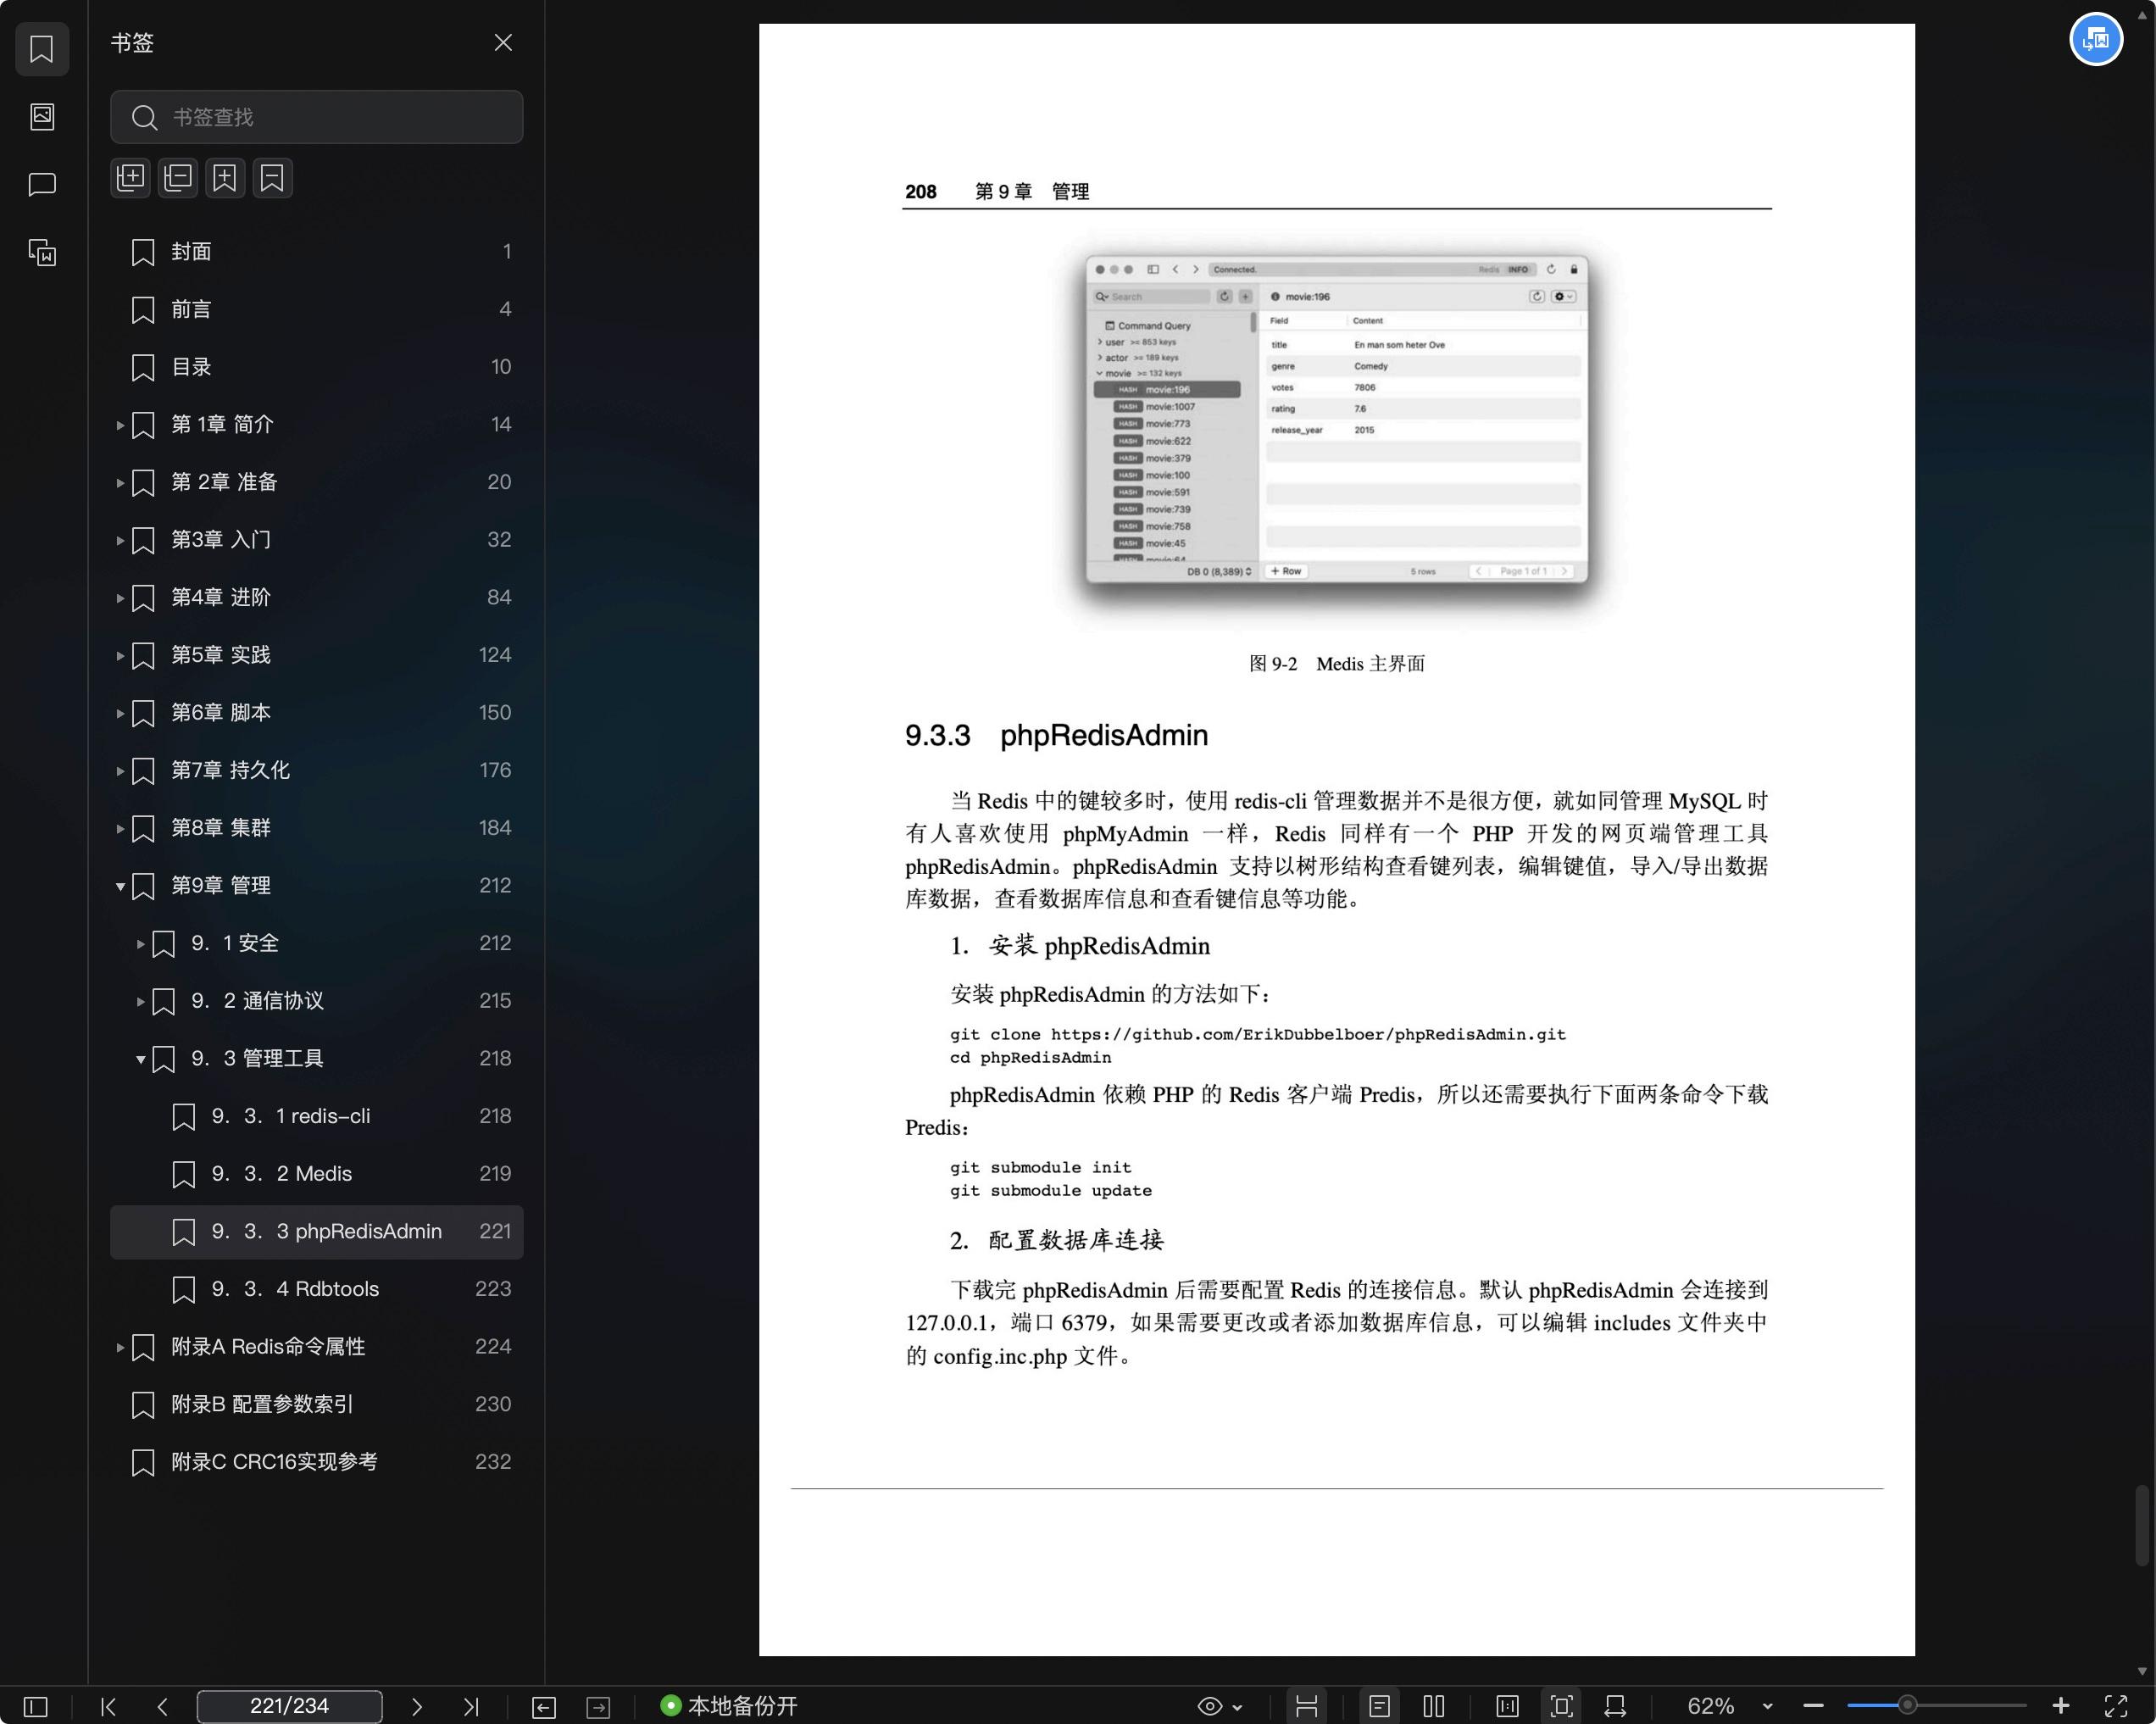
Task: Open the 目录 bookmark
Action: click(316, 367)
